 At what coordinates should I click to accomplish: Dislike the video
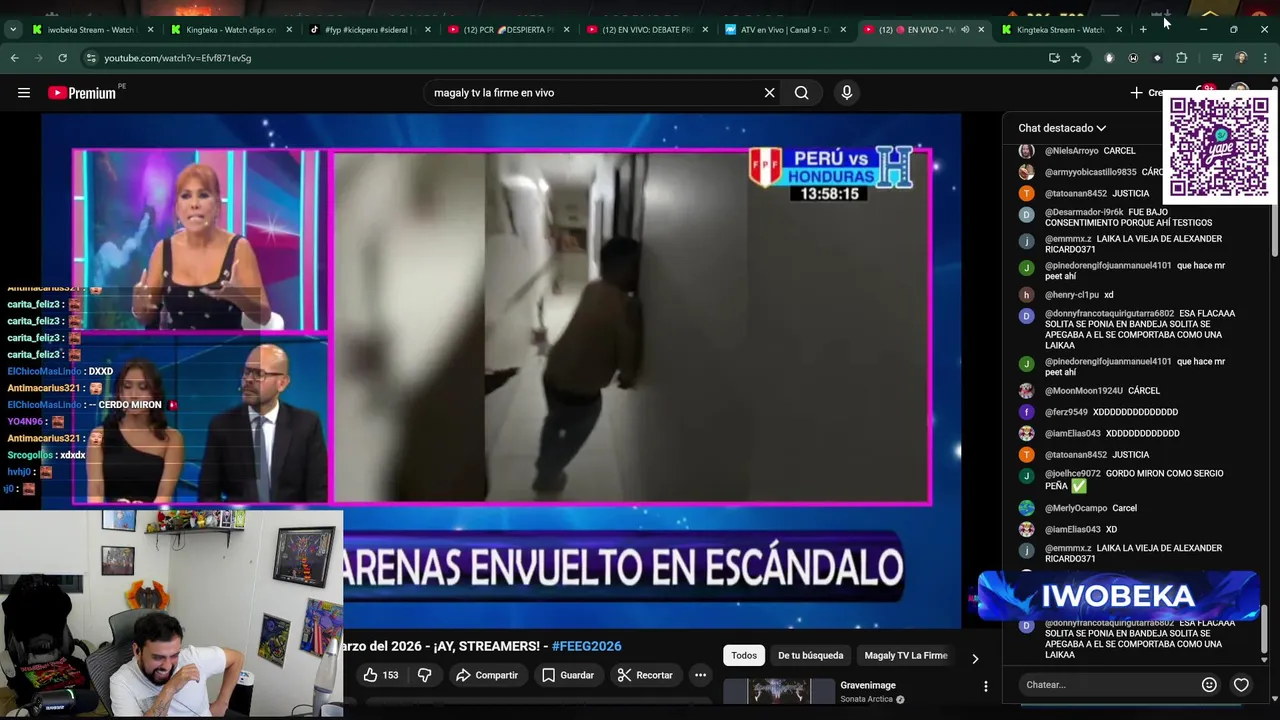point(424,675)
